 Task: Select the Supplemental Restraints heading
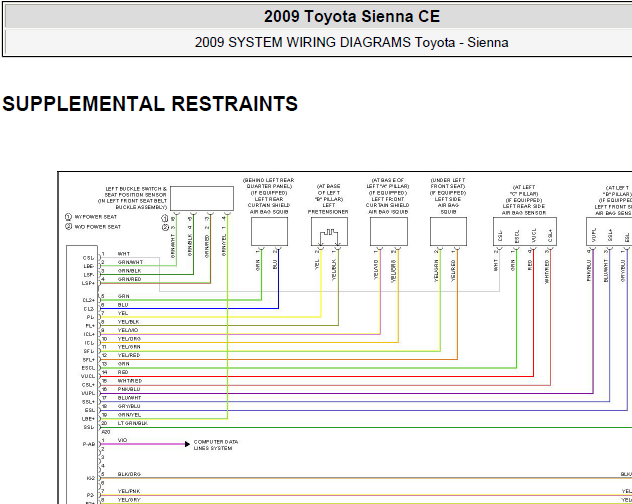150,104
